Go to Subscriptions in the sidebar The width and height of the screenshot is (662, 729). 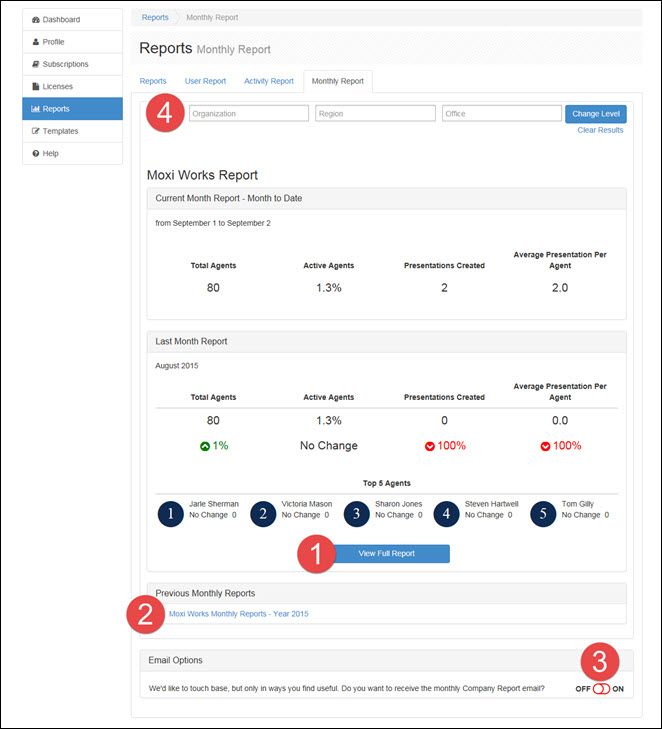pos(73,64)
